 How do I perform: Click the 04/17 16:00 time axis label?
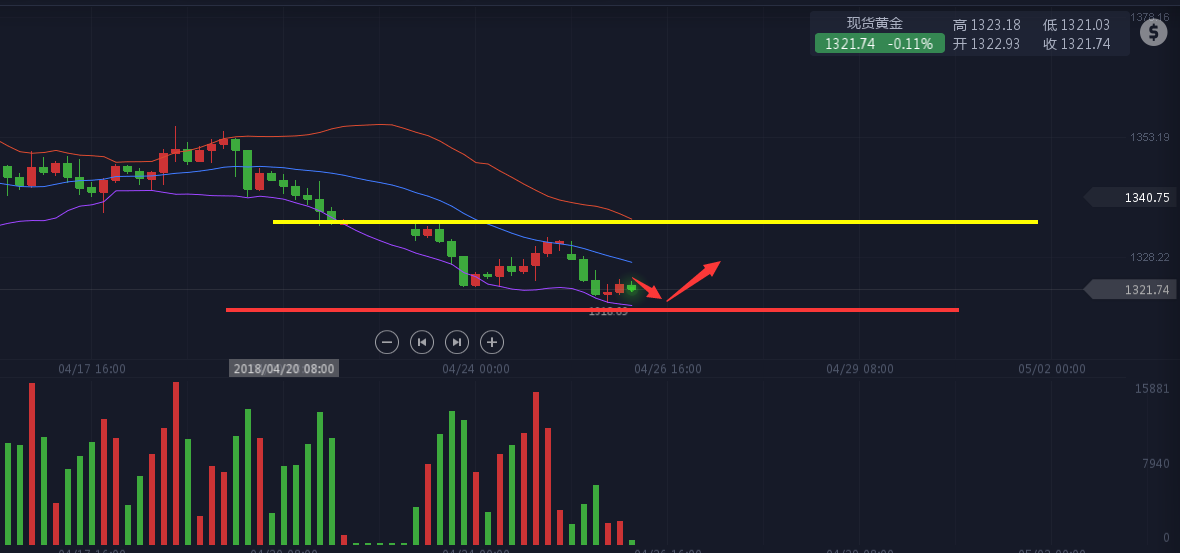click(92, 369)
